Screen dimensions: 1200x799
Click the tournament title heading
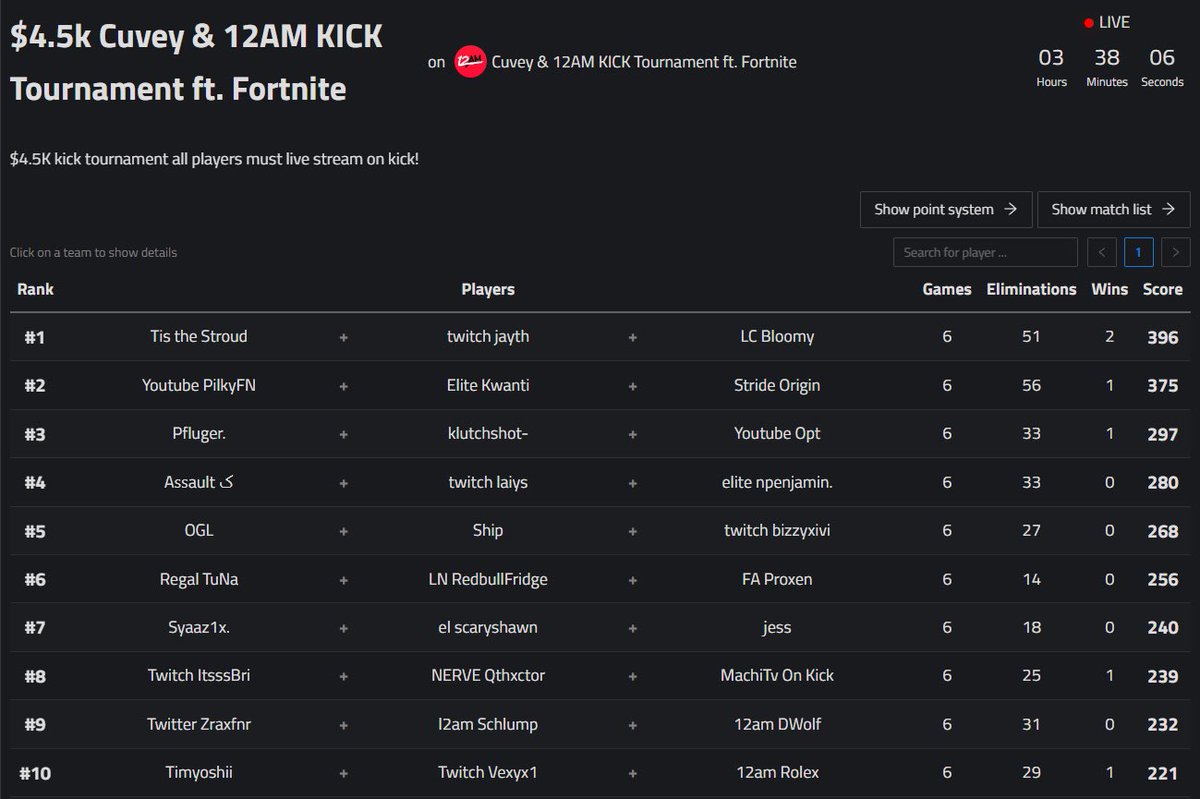tap(197, 62)
